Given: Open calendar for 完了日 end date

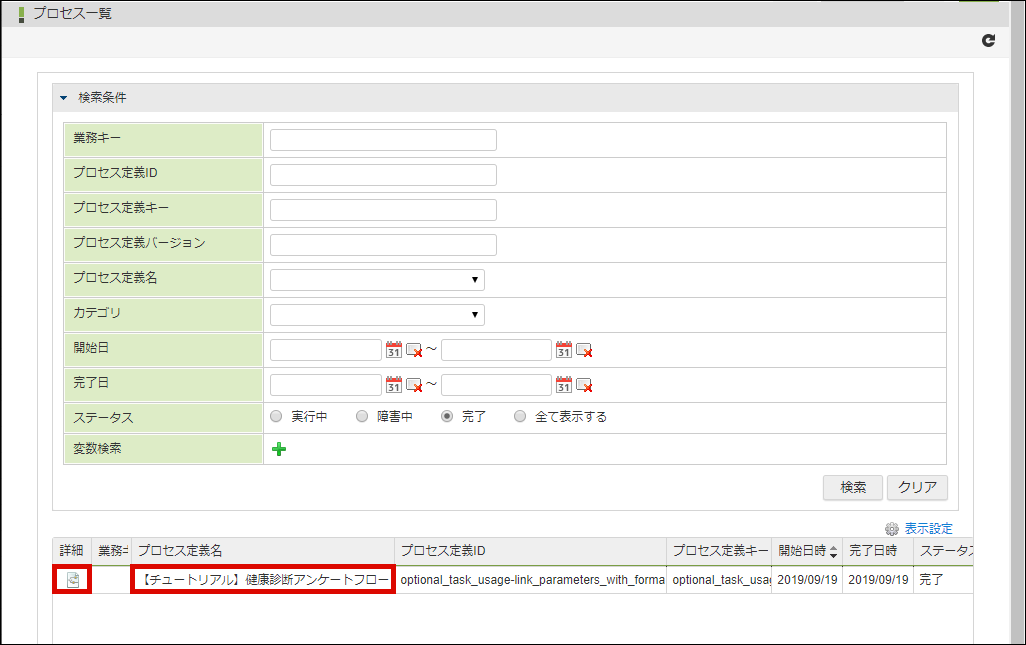Looking at the screenshot, I should (x=564, y=385).
